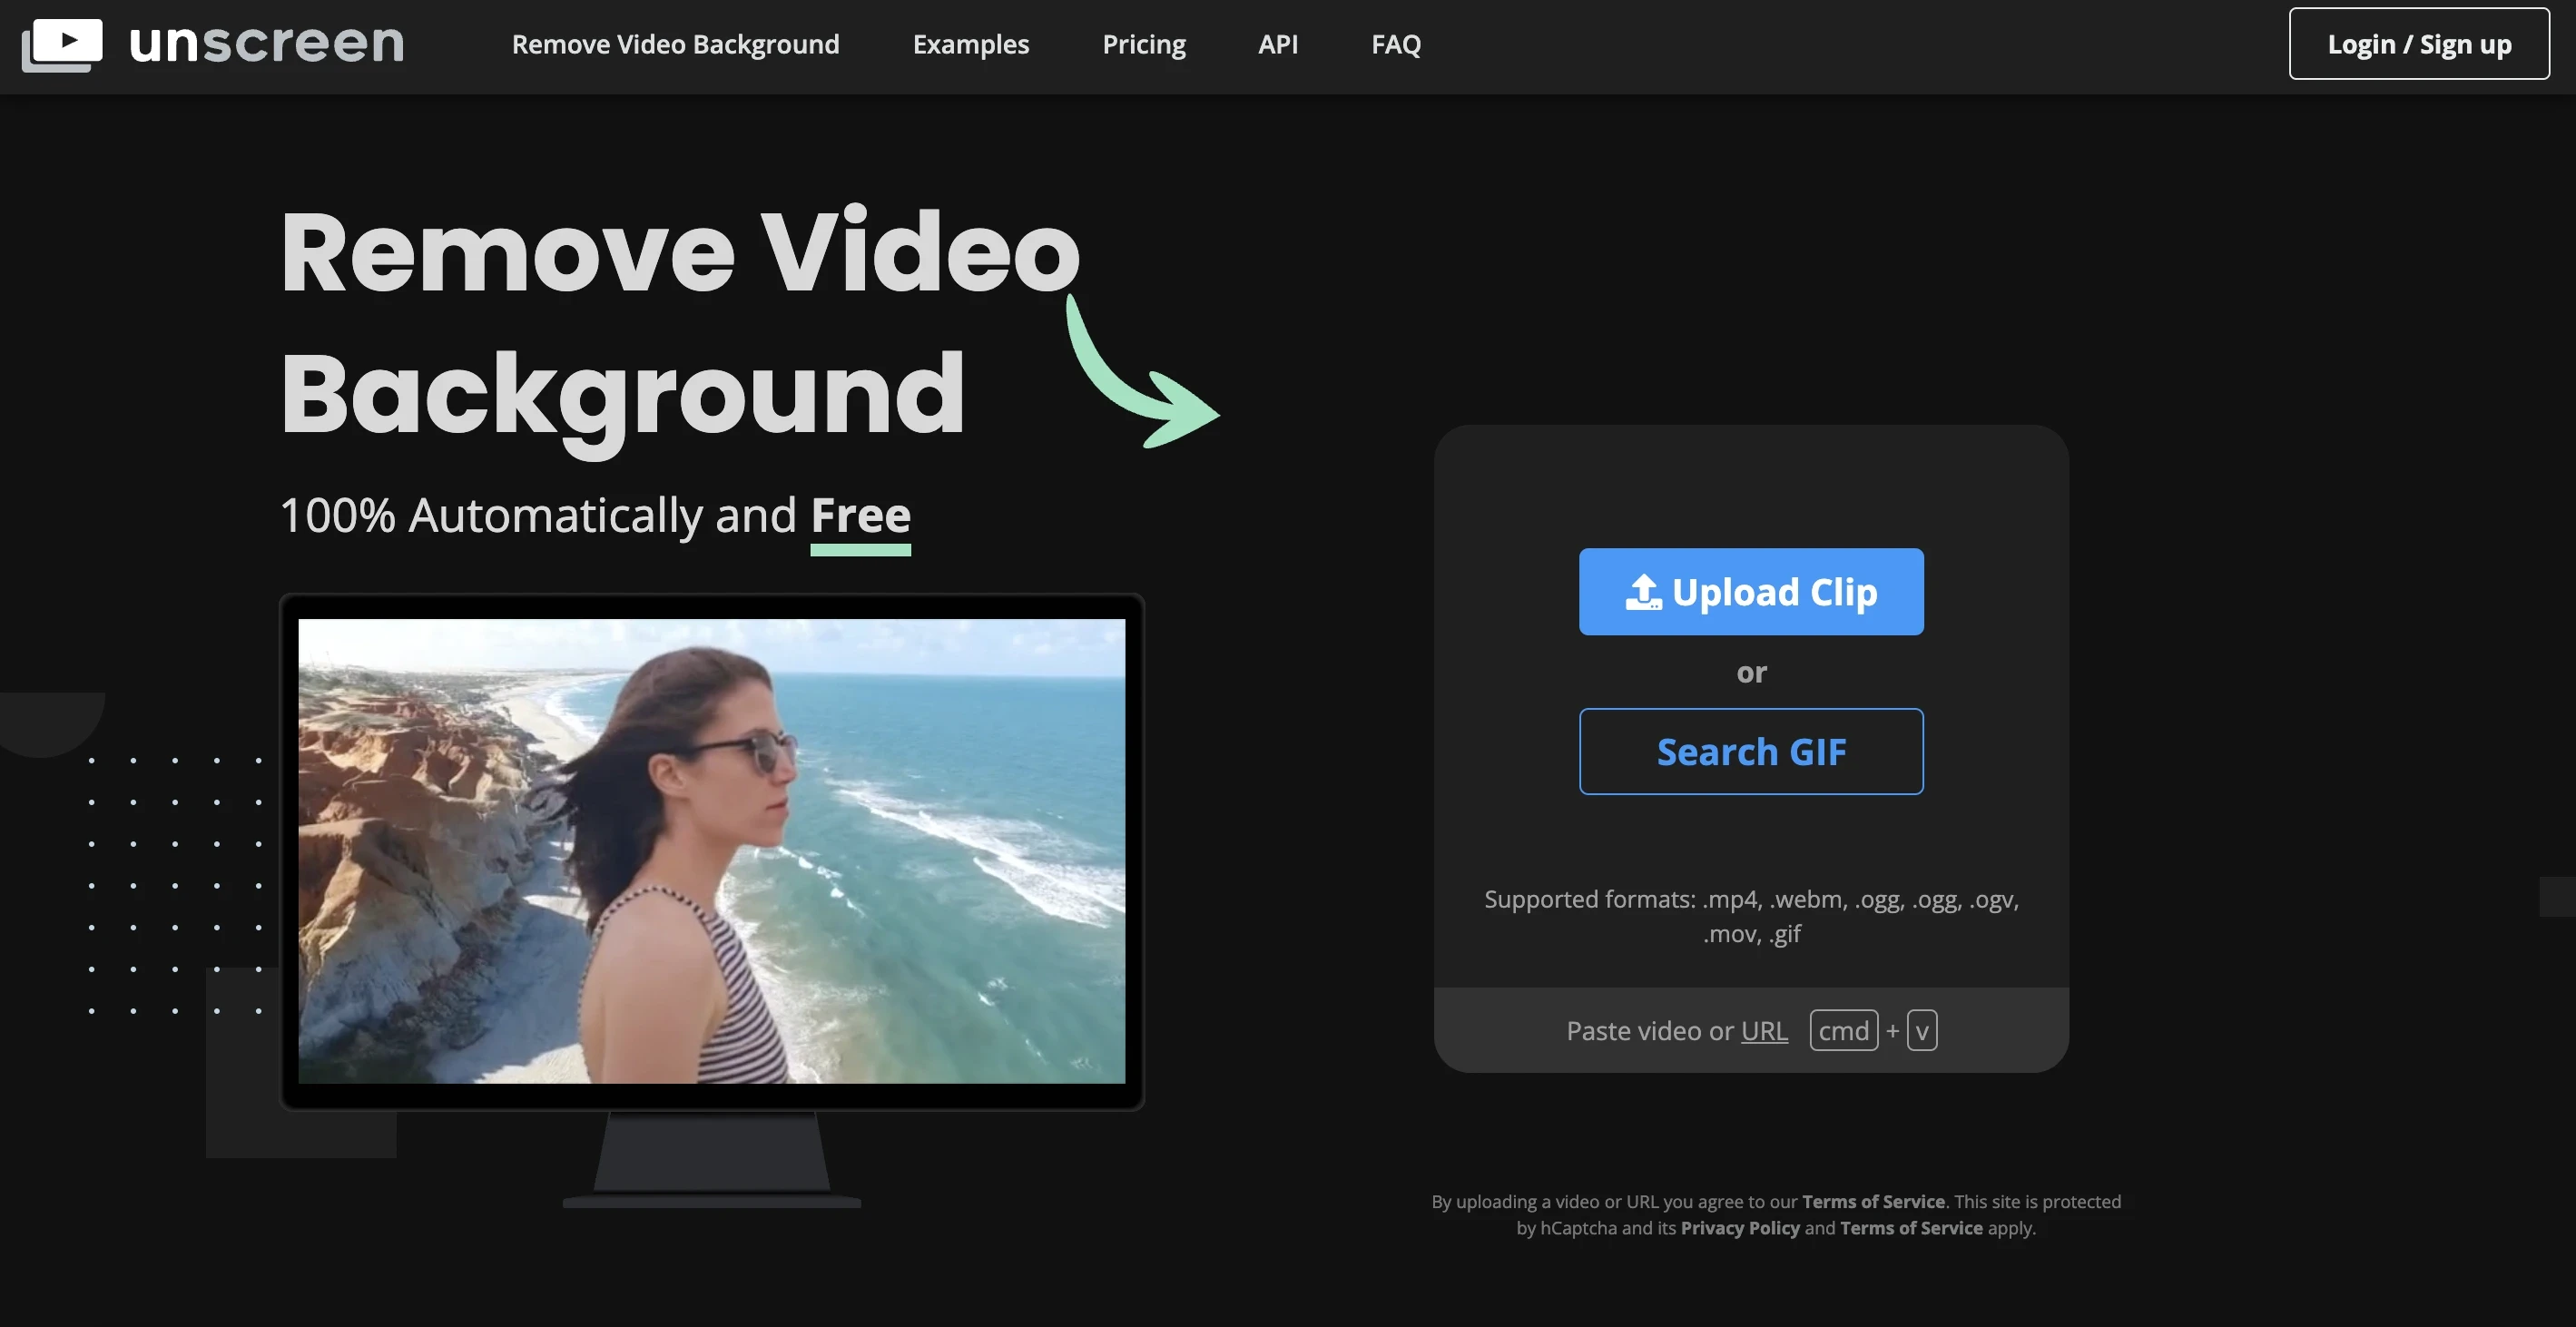2576x1327 pixels.
Task: Open hCaptcha Terms of Service link before 'apply'
Action: pyautogui.click(x=1910, y=1227)
